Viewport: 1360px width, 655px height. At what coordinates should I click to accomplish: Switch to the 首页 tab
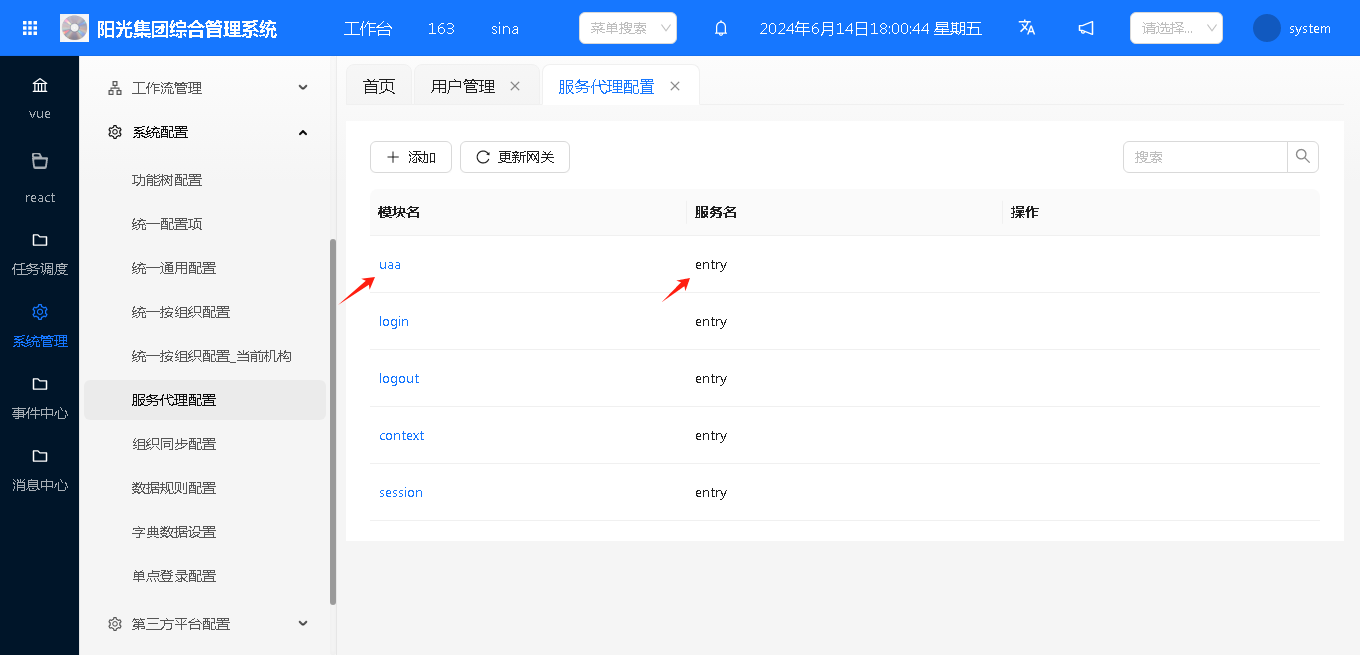(x=379, y=86)
